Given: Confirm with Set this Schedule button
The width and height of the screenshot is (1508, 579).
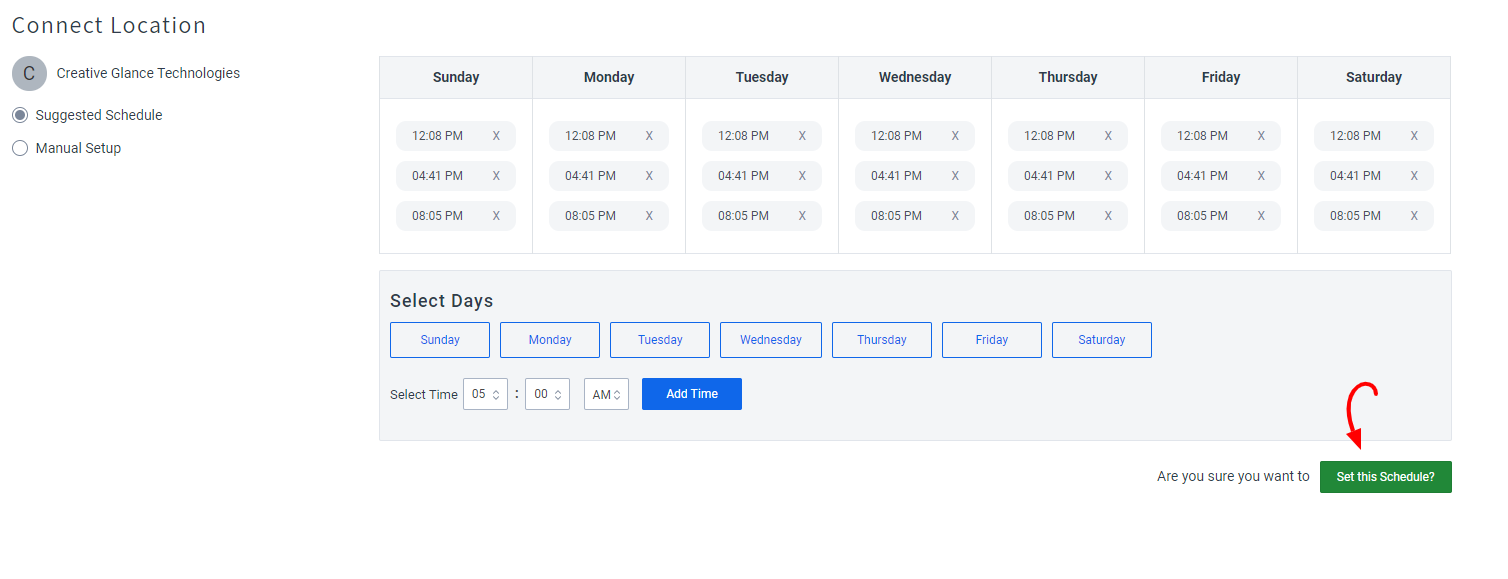Looking at the screenshot, I should (x=1385, y=476).
